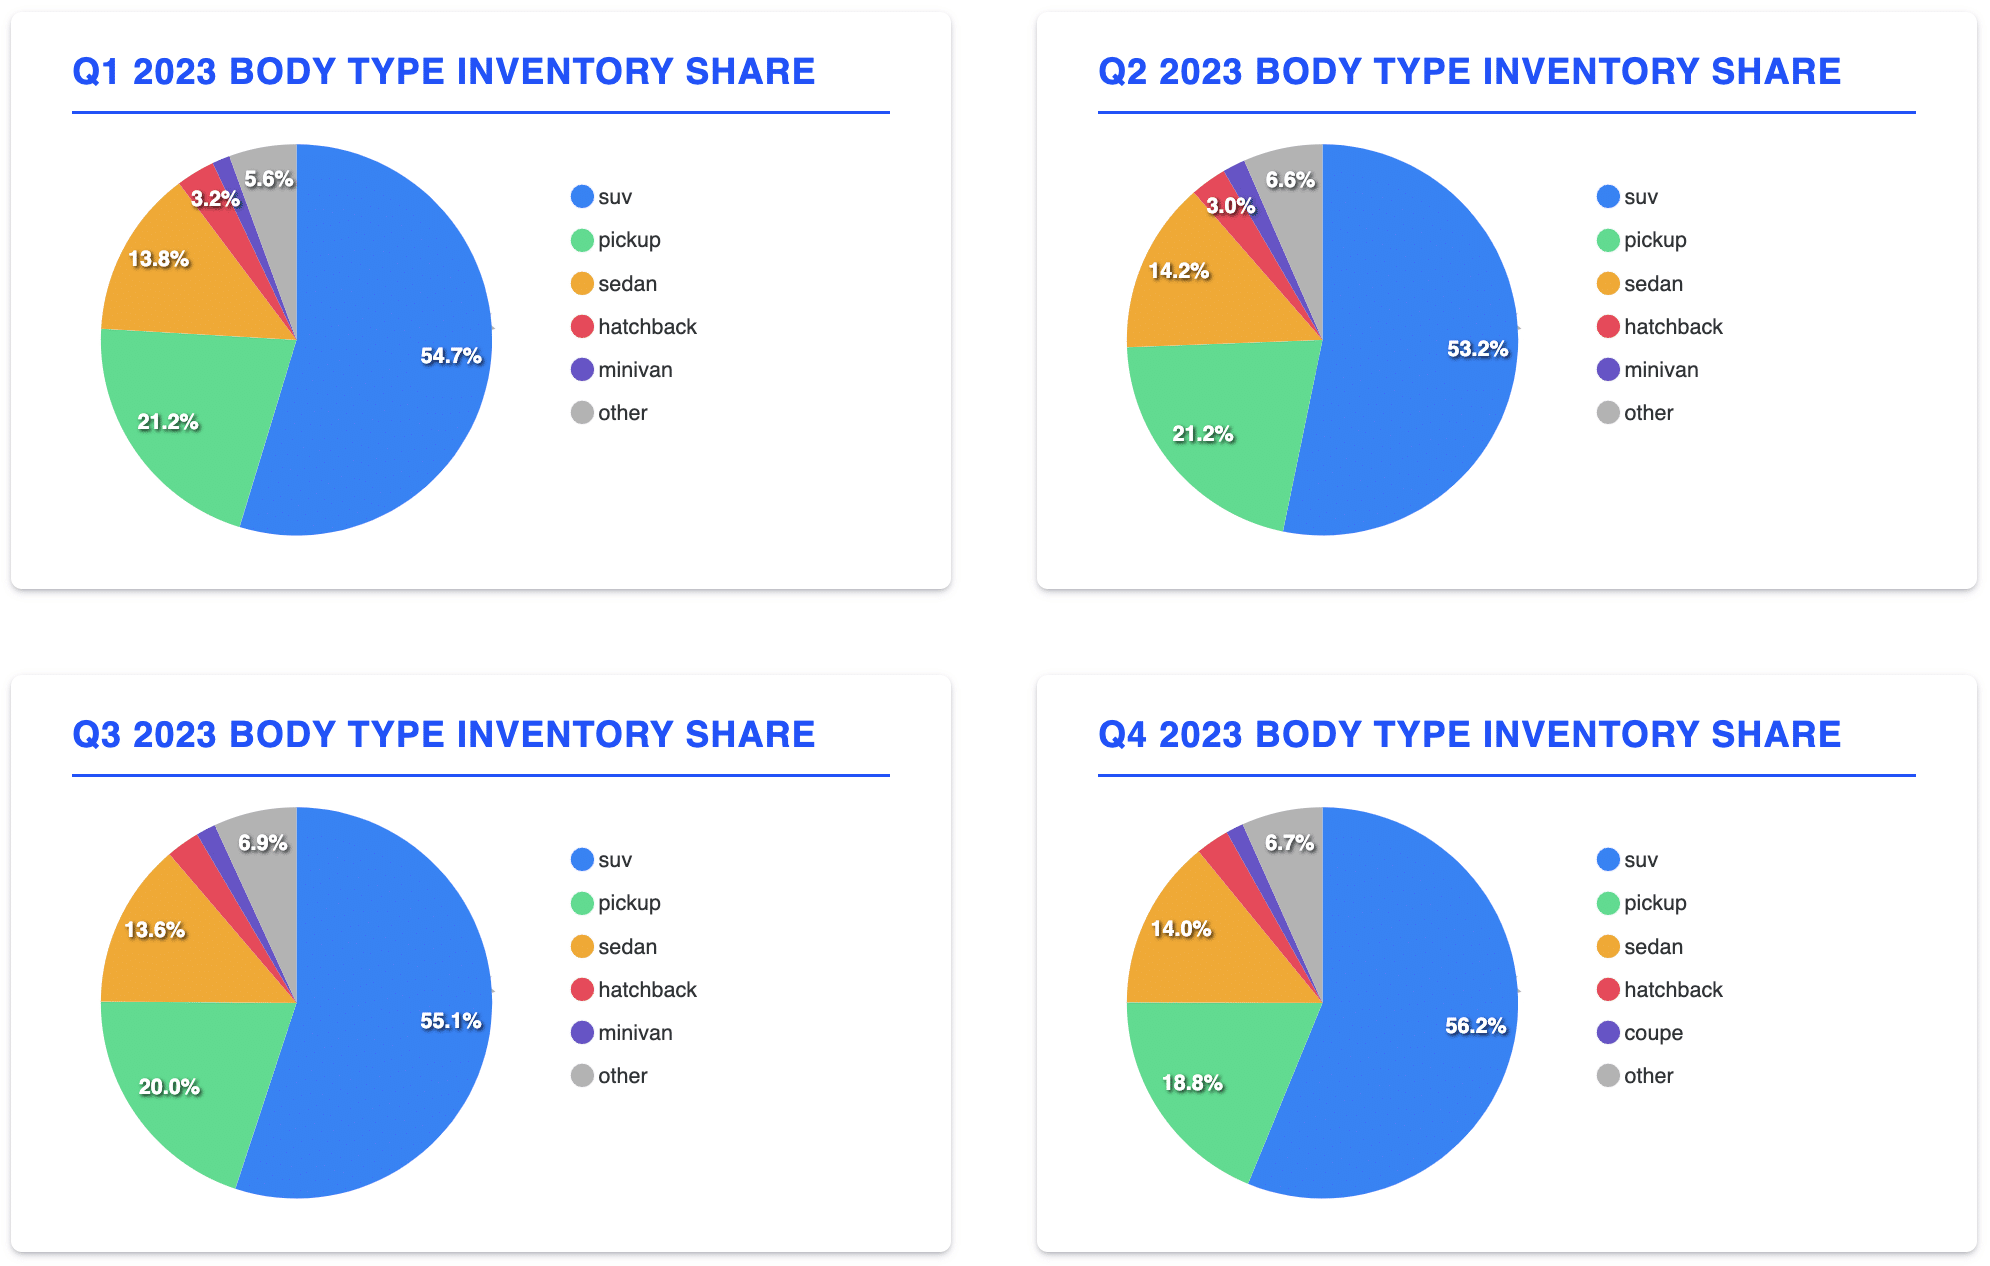
Task: Toggle the coupe legend label in Q4 chart
Action: [x=1653, y=1033]
